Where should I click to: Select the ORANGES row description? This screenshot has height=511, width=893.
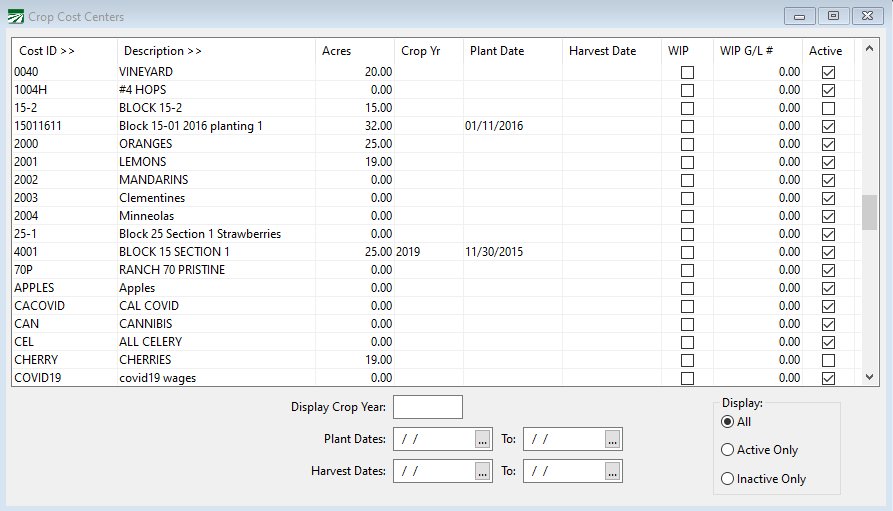point(146,144)
